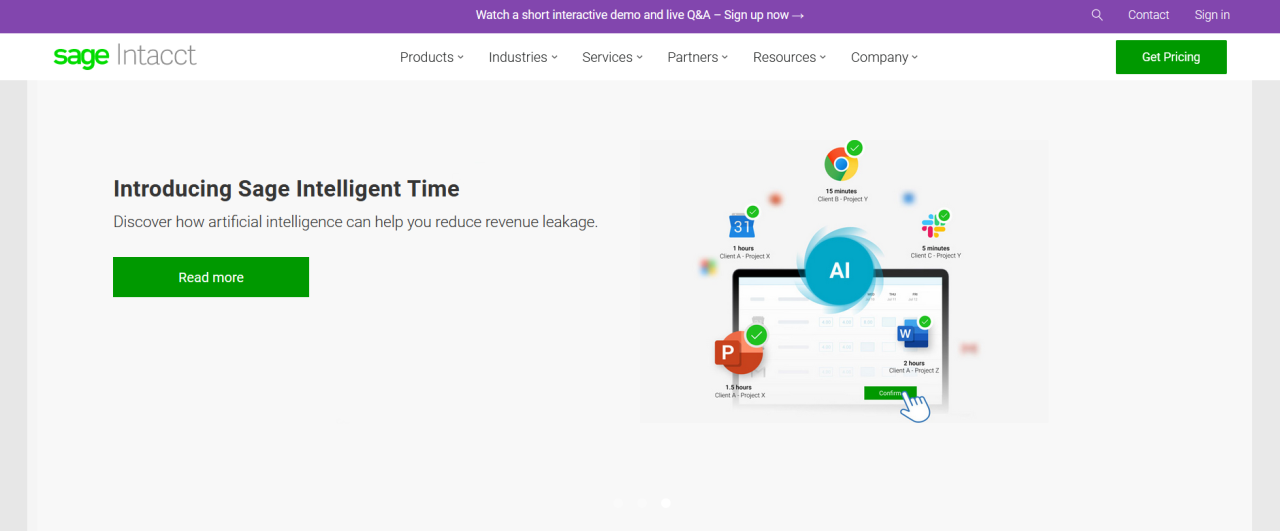
Task: Open the interactive demo sign-up banner link
Action: (x=640, y=15)
